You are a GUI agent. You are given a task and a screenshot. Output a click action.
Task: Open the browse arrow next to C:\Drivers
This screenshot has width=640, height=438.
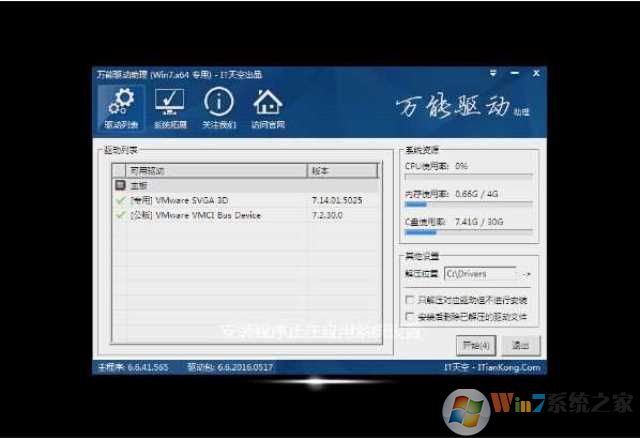point(527,274)
